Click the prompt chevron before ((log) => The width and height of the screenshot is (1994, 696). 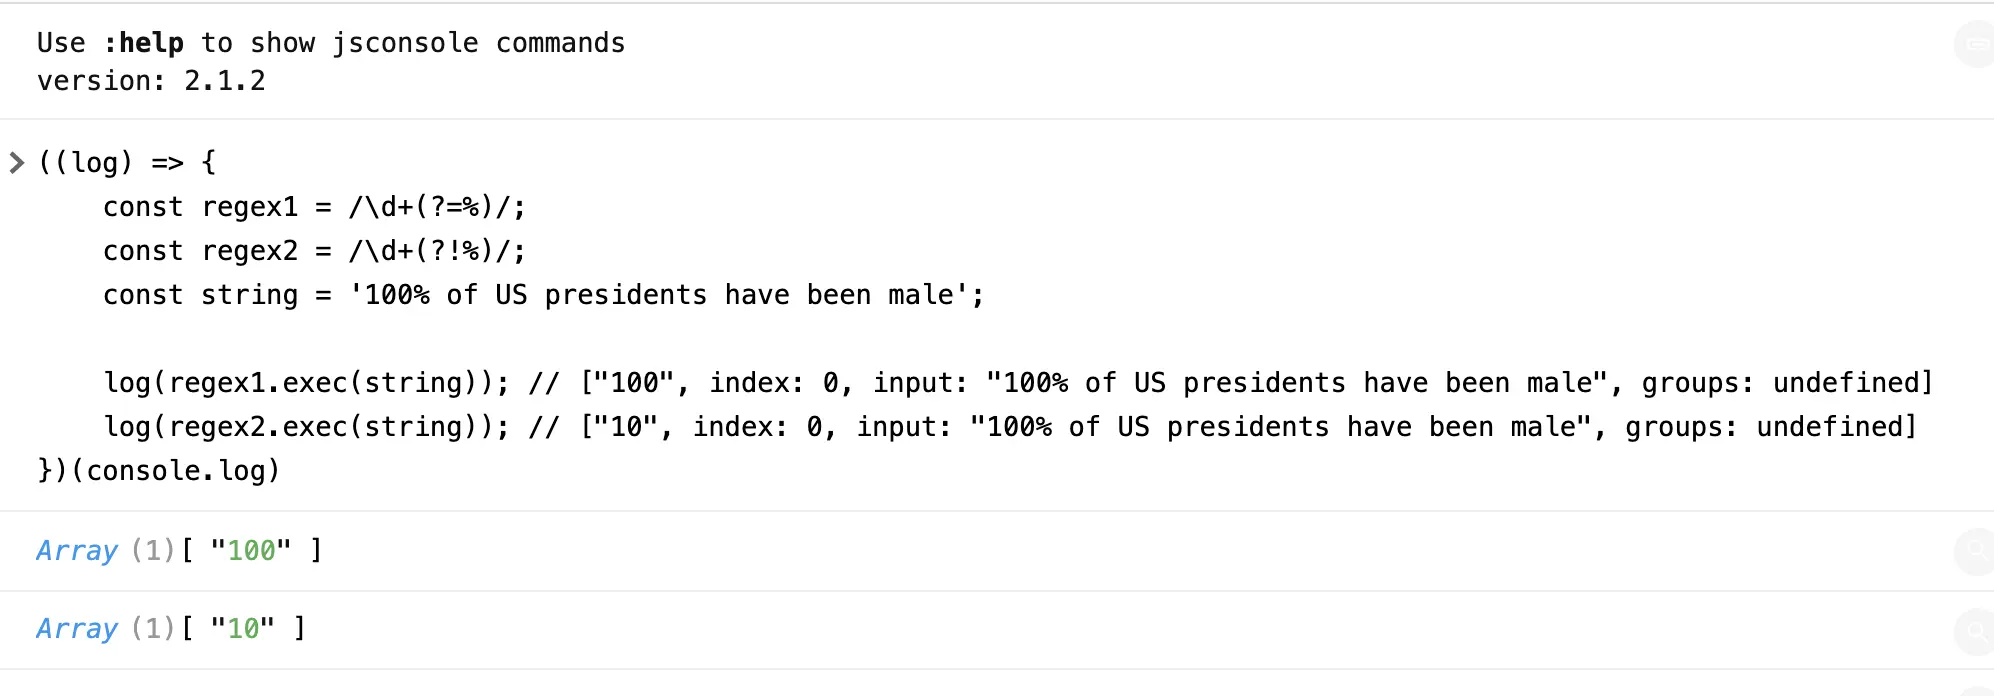tap(16, 162)
